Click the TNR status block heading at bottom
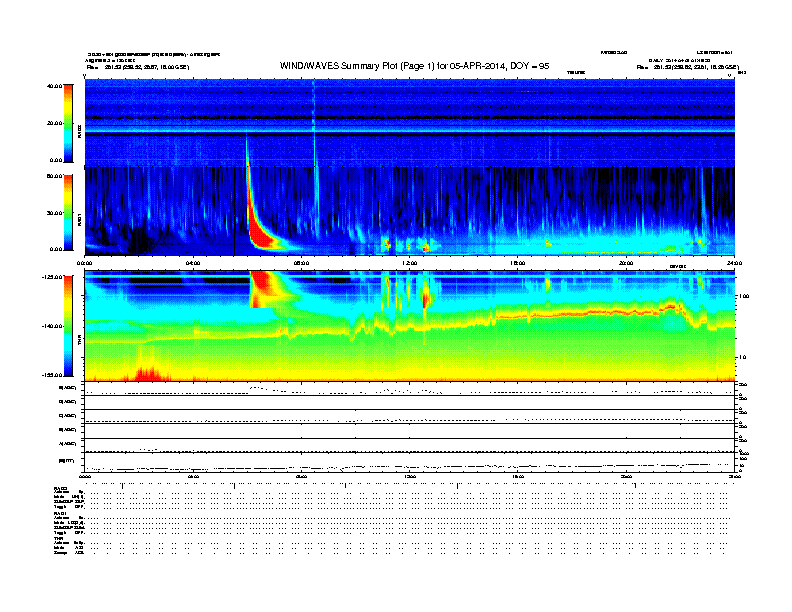Viewport: 792px width, 612px height. click(58, 538)
